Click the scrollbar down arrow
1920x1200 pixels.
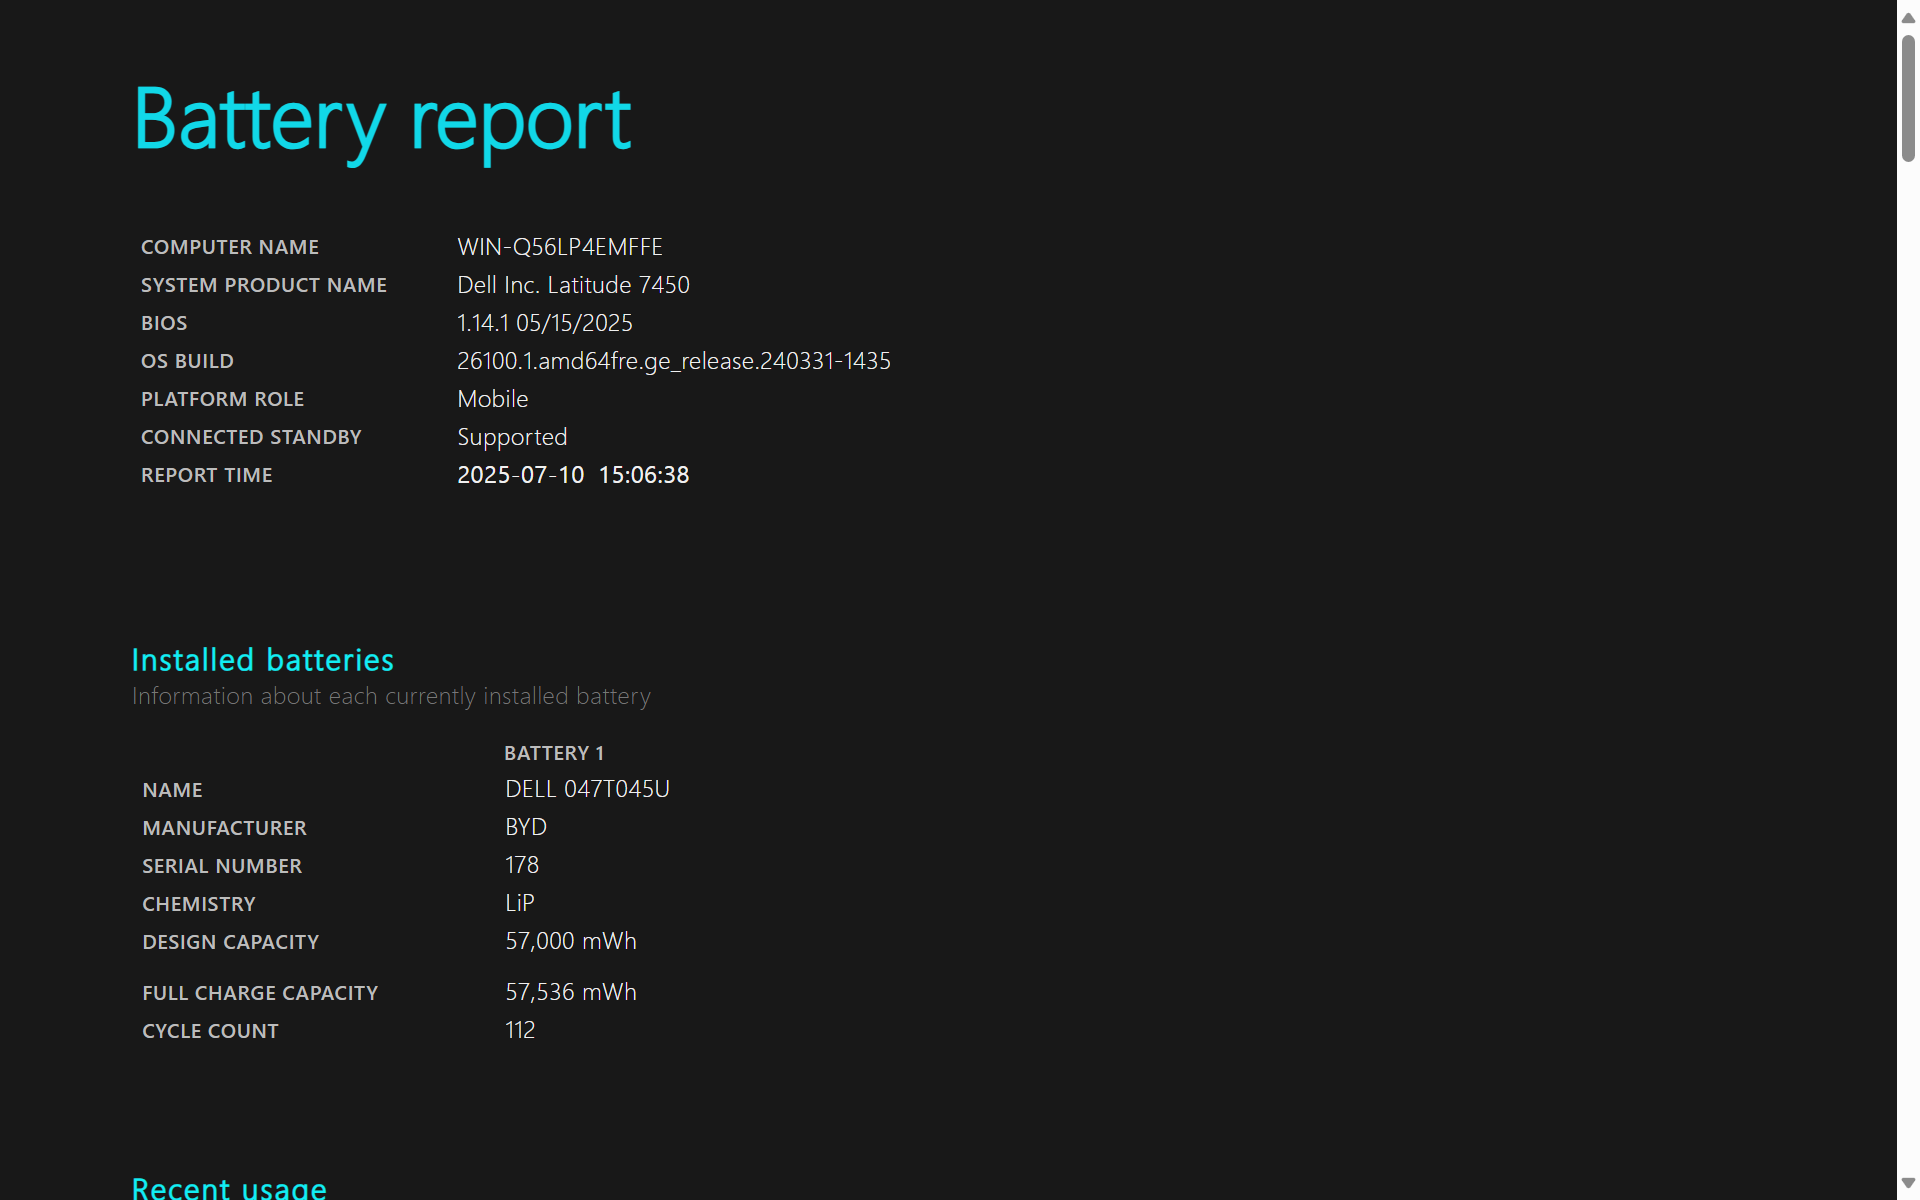(1908, 1183)
